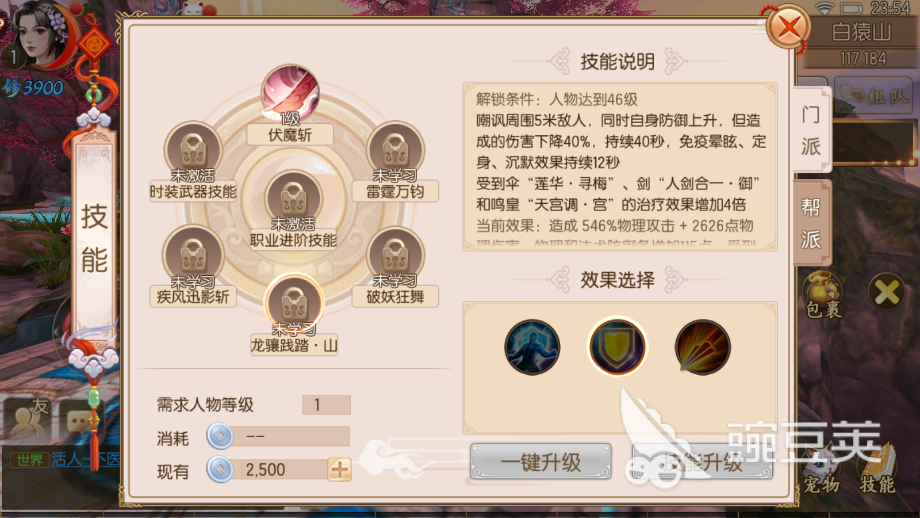This screenshot has height=518, width=920.
Task: Close the skill panel with red X
Action: point(789,26)
